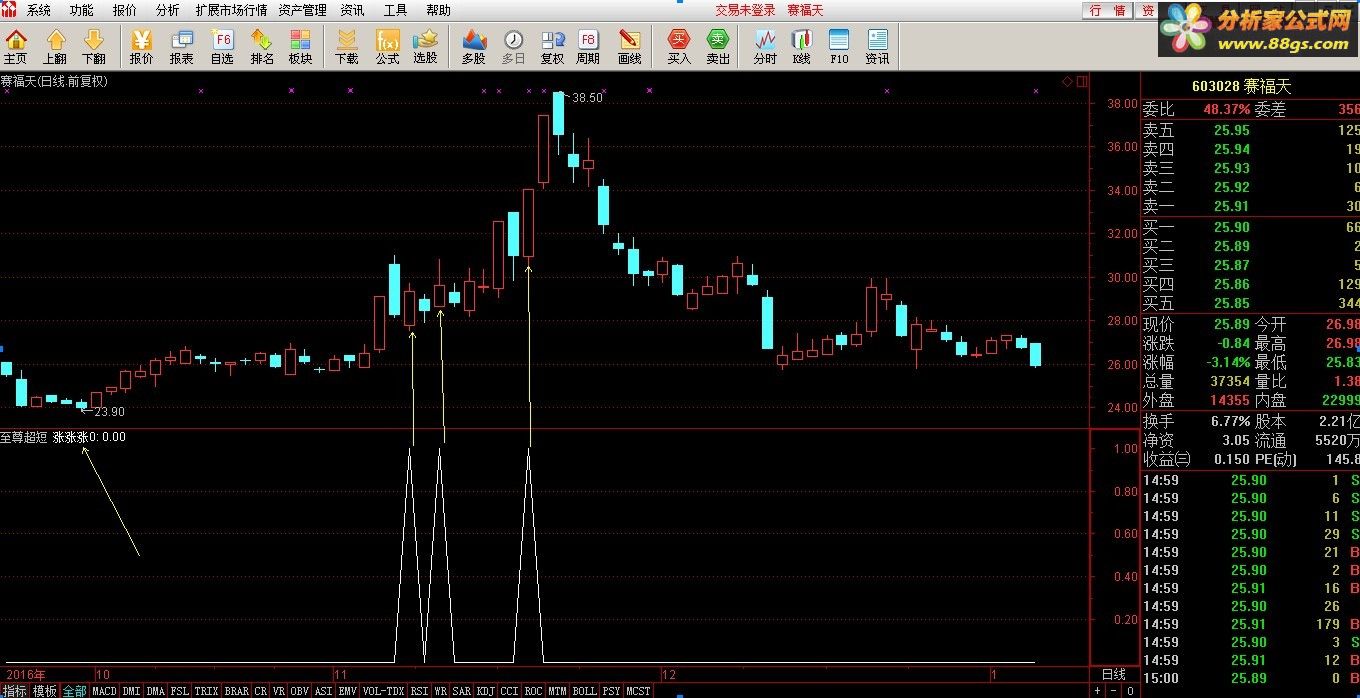The height and width of the screenshot is (698, 1360).
Task: Open the 排名 ranking icon
Action: pos(262,47)
